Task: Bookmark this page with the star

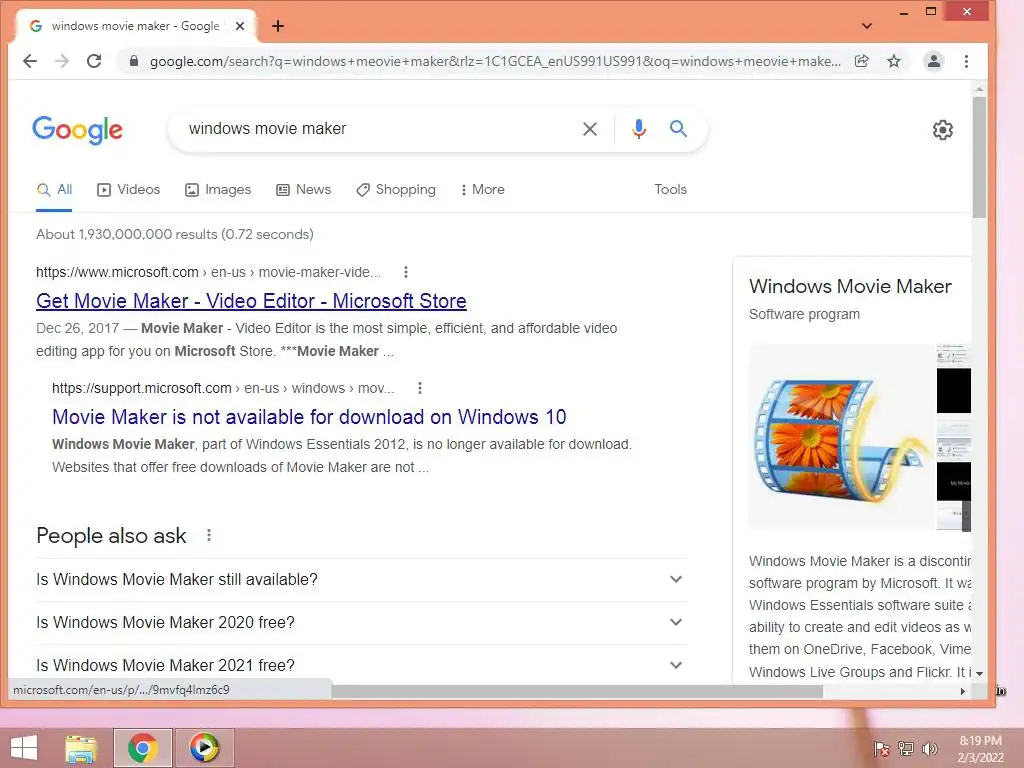Action: [x=894, y=61]
